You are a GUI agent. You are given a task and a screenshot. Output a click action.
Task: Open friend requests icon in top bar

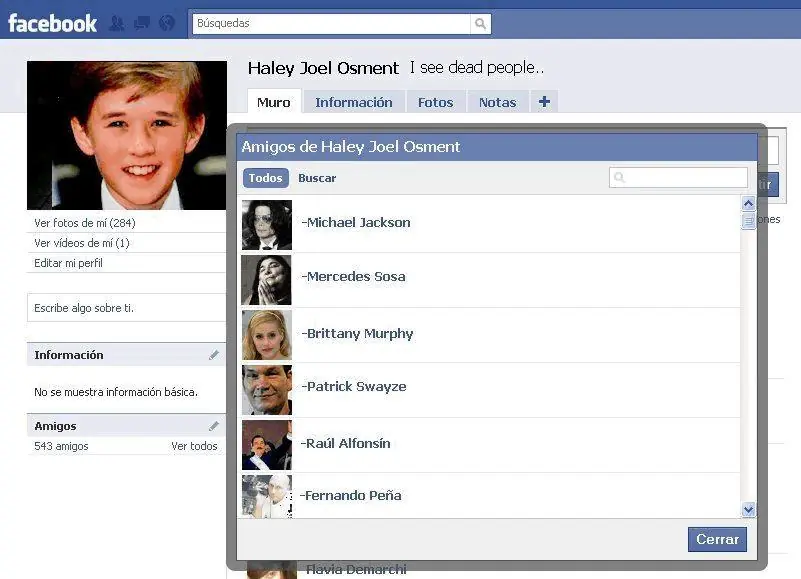click(x=117, y=23)
